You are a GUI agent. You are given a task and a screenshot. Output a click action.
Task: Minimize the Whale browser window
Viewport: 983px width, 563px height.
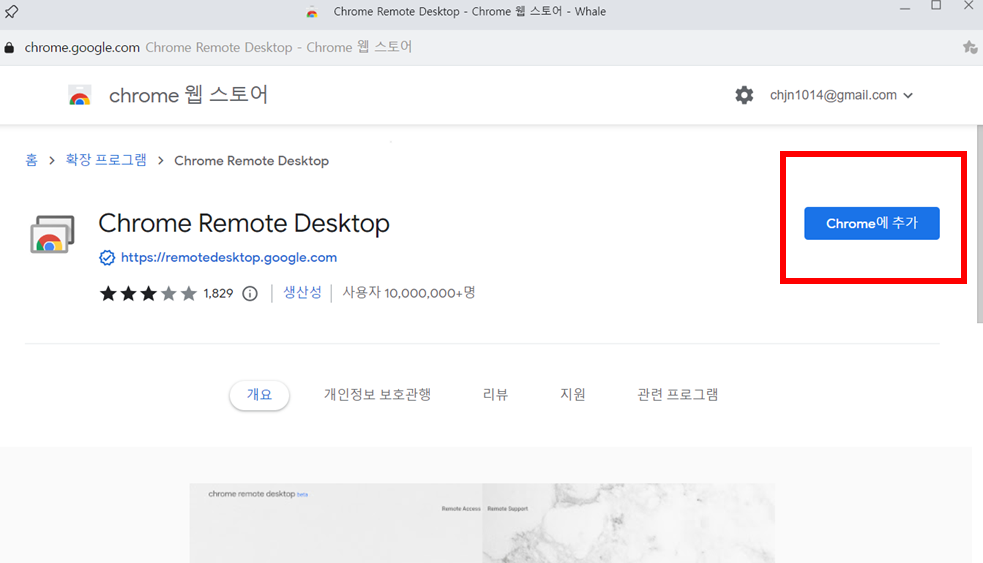coord(905,8)
